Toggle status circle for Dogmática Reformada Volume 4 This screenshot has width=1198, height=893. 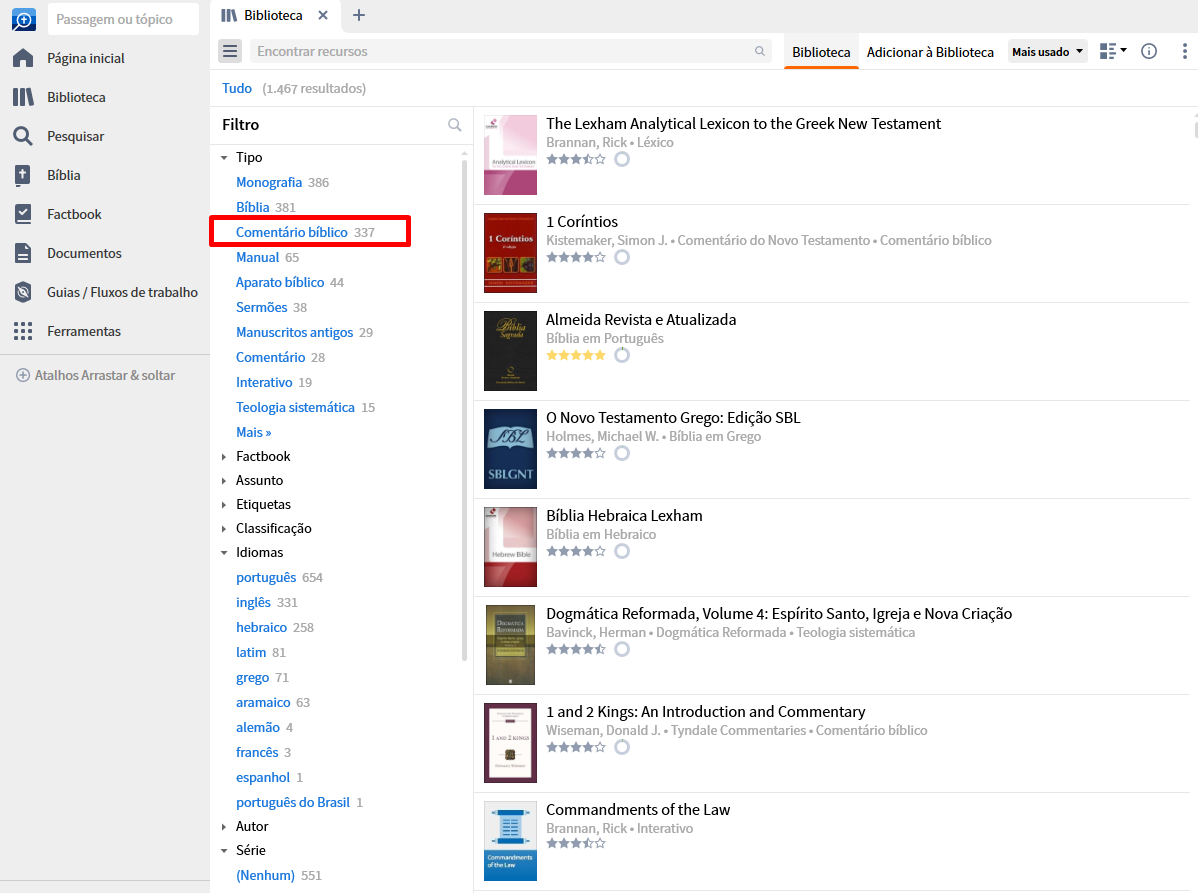(622, 649)
